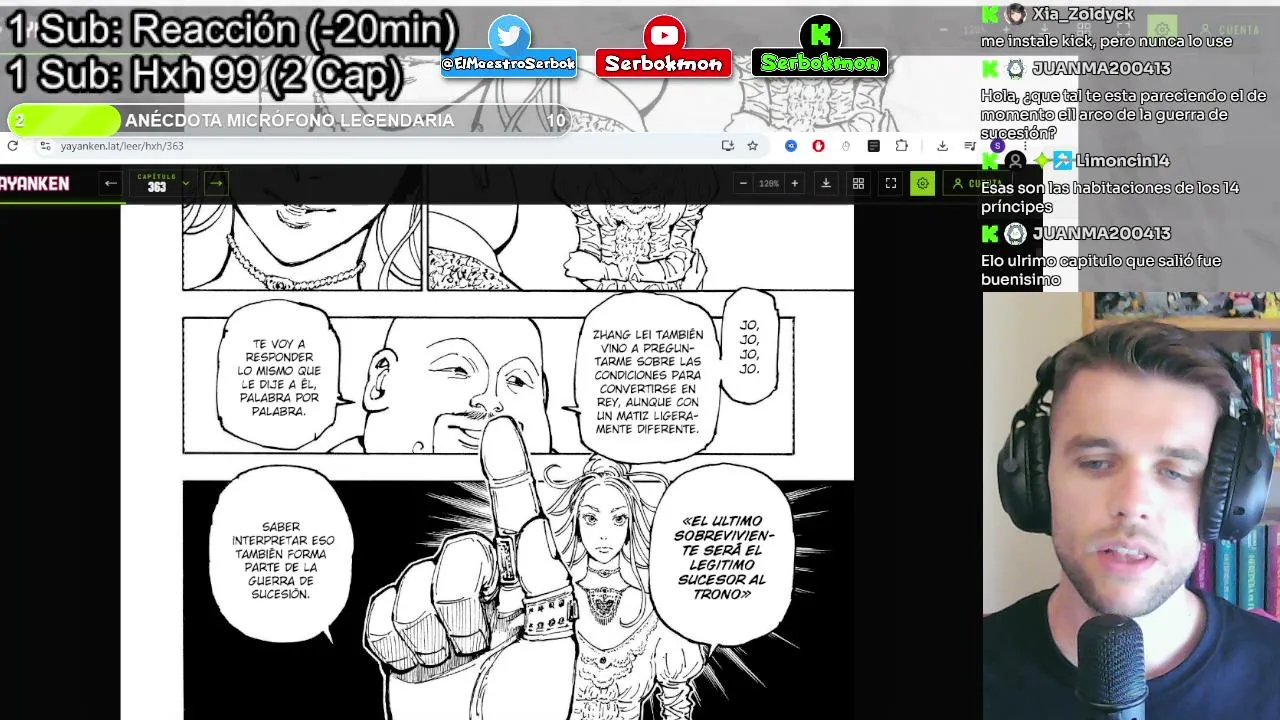Open the Capítulo 363 chapter dropdown

(163, 183)
